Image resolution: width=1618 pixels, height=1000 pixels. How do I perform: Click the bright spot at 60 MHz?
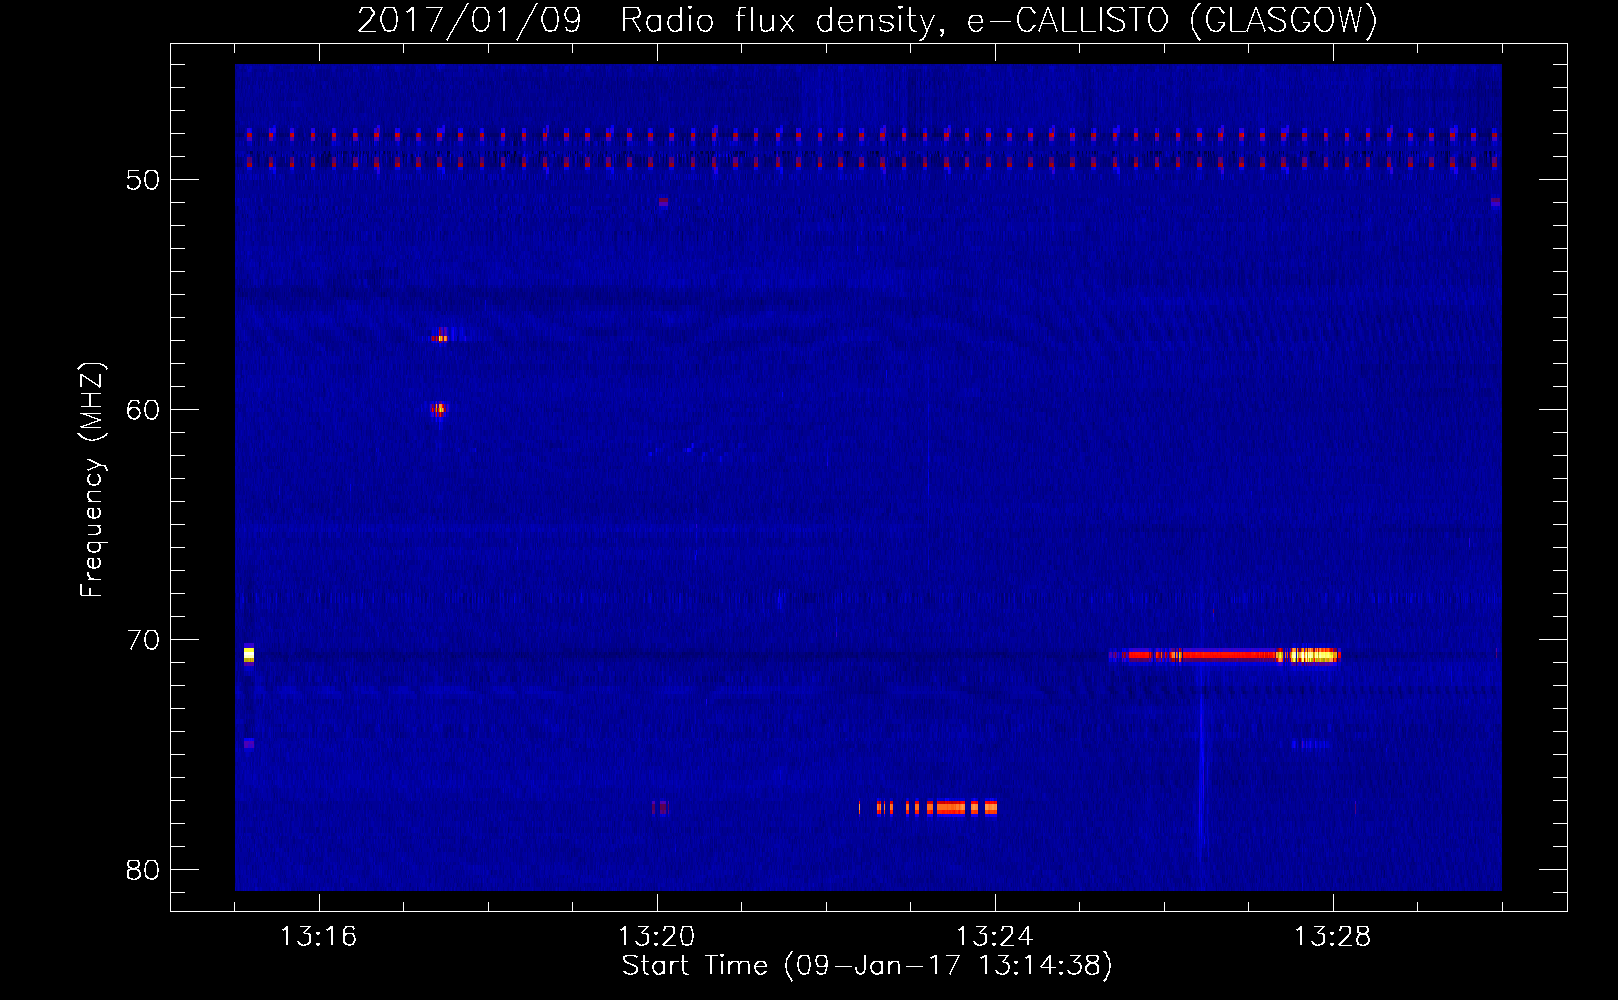tap(438, 409)
